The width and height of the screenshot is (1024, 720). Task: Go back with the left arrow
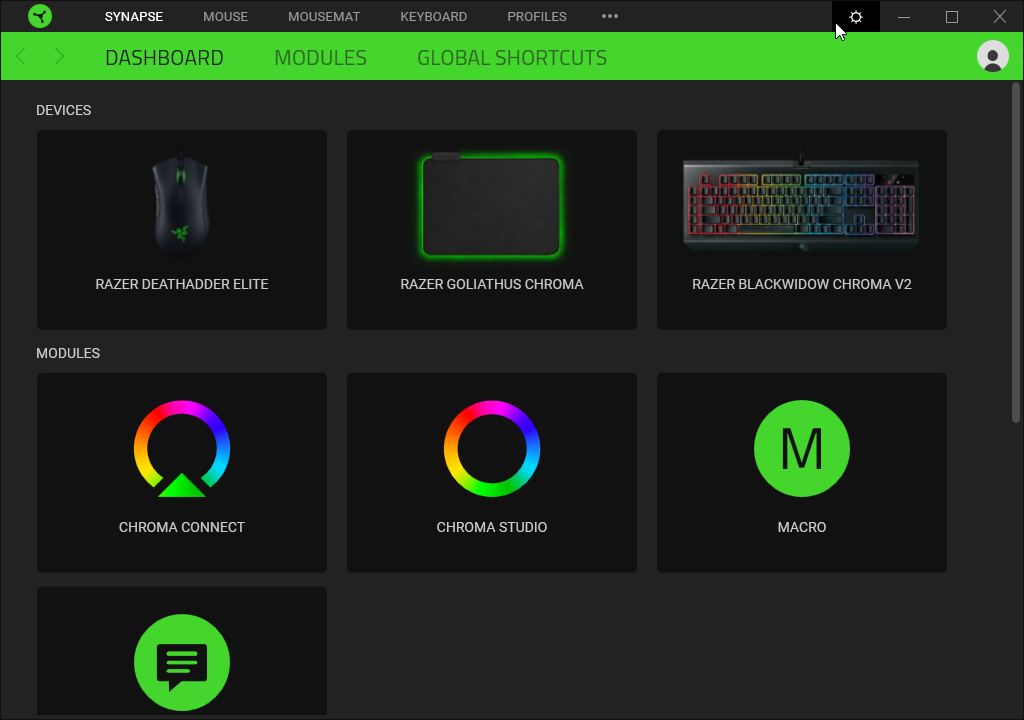[x=22, y=57]
